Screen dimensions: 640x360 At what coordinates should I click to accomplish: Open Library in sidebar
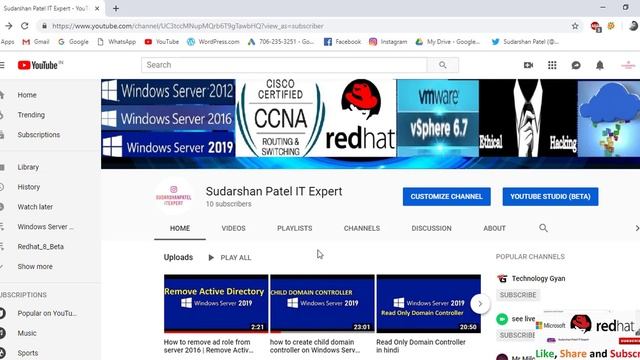(28, 167)
